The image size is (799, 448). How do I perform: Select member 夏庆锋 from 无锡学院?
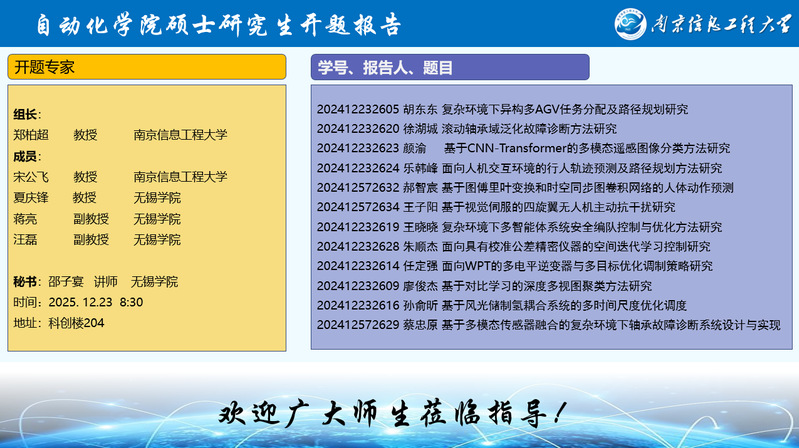(30, 197)
